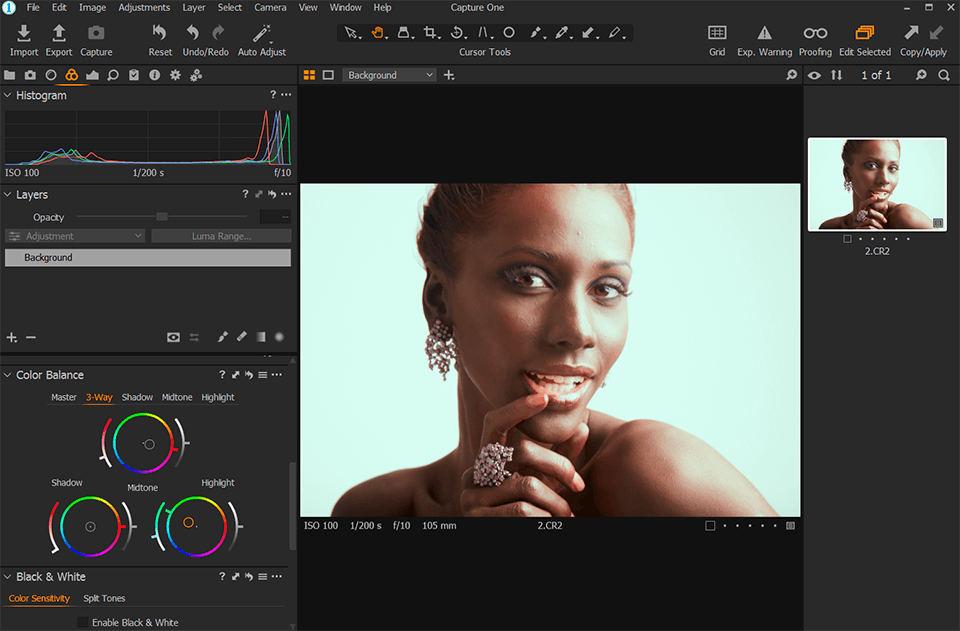Toggle mask visibility in the Layers panel
The width and height of the screenshot is (960, 631).
pos(173,337)
